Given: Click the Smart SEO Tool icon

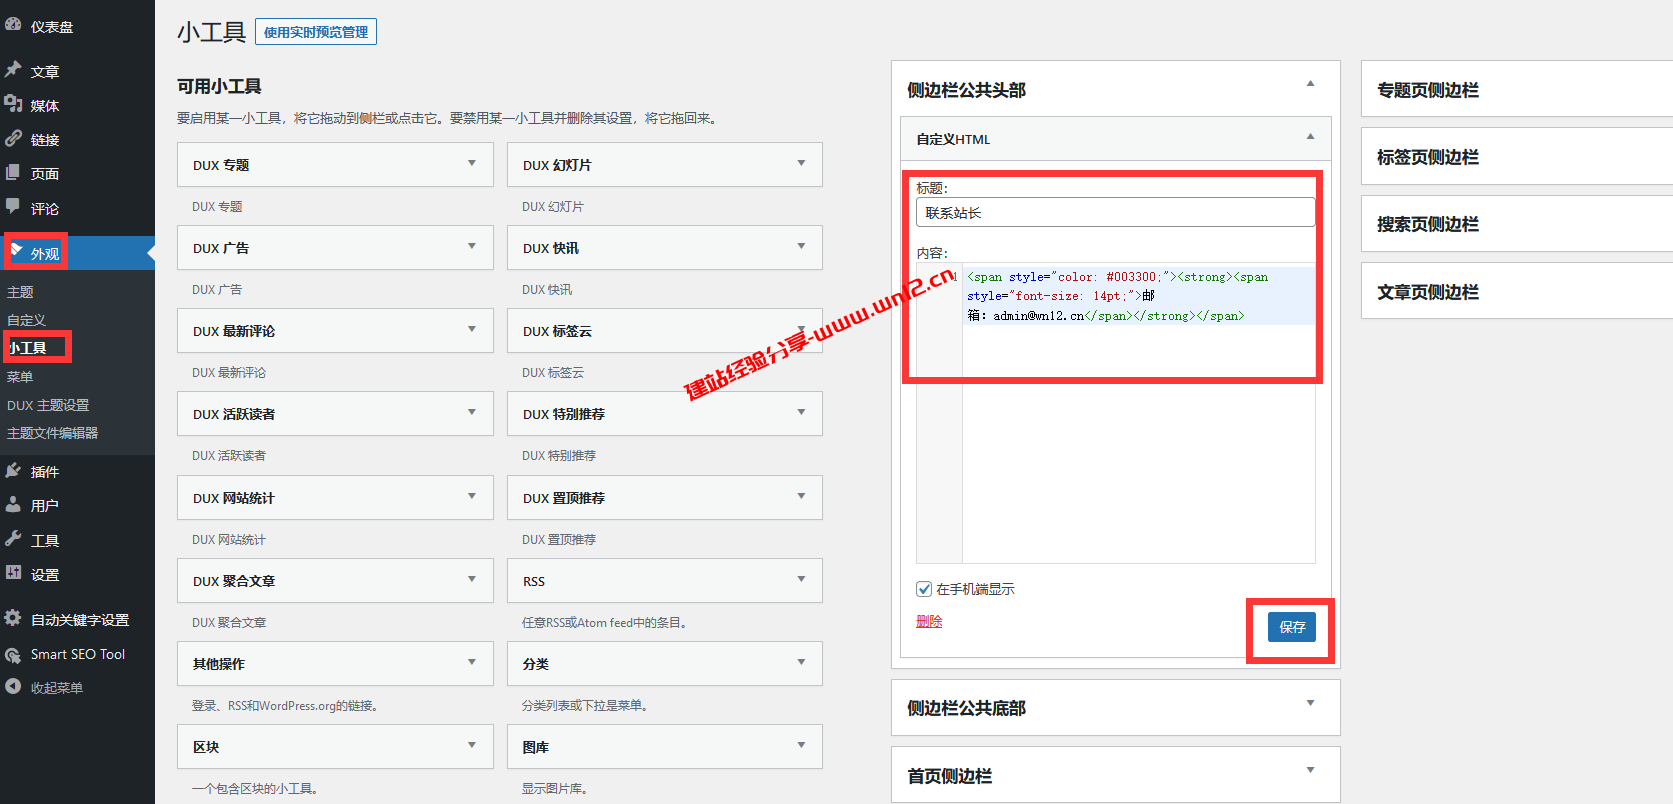Looking at the screenshot, I should click(x=13, y=655).
